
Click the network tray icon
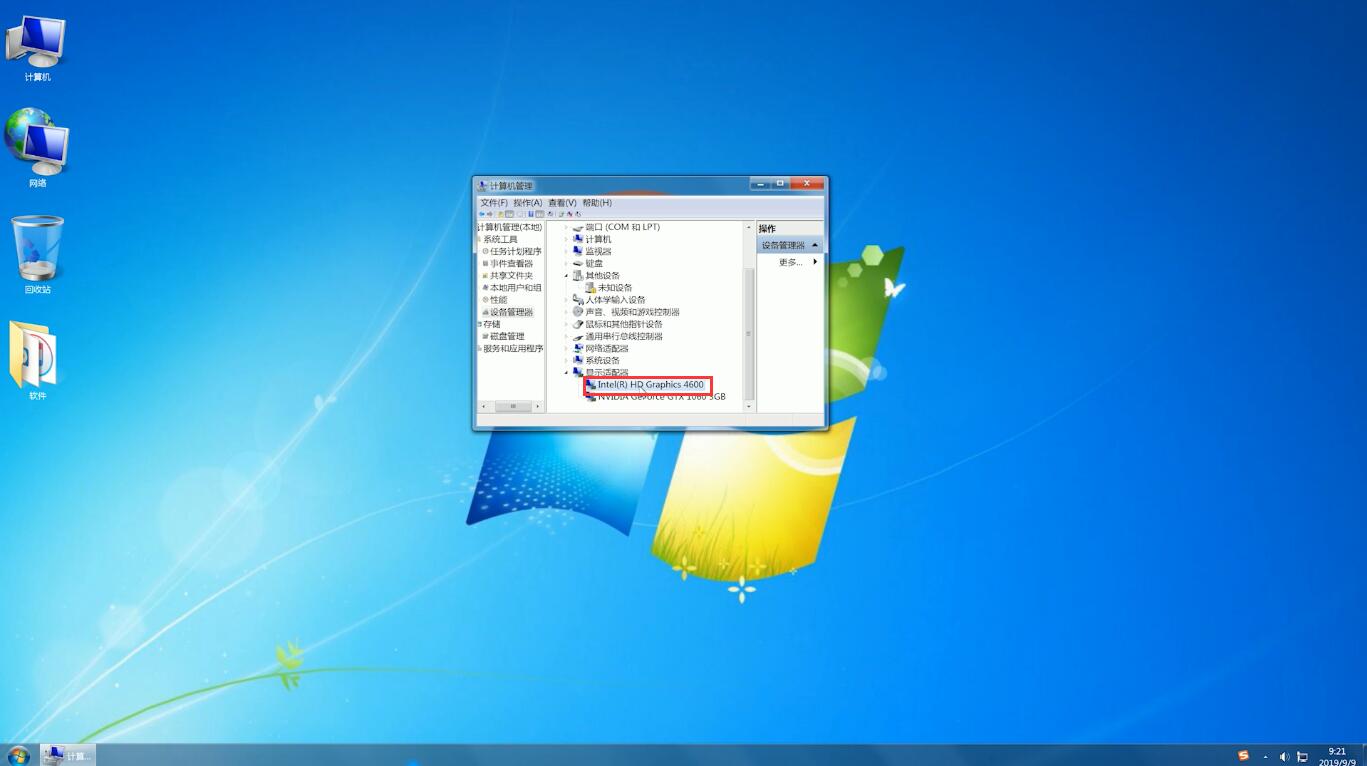1302,757
